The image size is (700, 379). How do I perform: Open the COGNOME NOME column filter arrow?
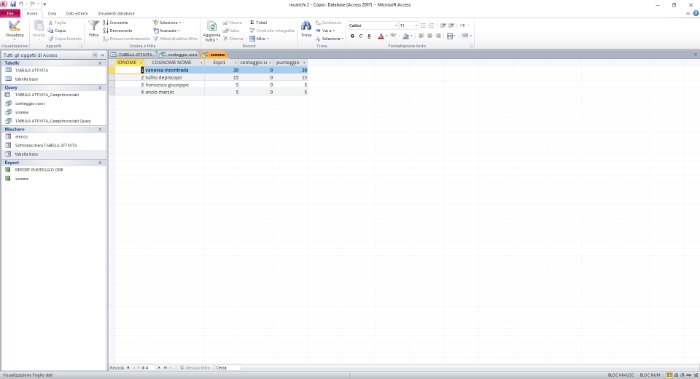tap(201, 62)
